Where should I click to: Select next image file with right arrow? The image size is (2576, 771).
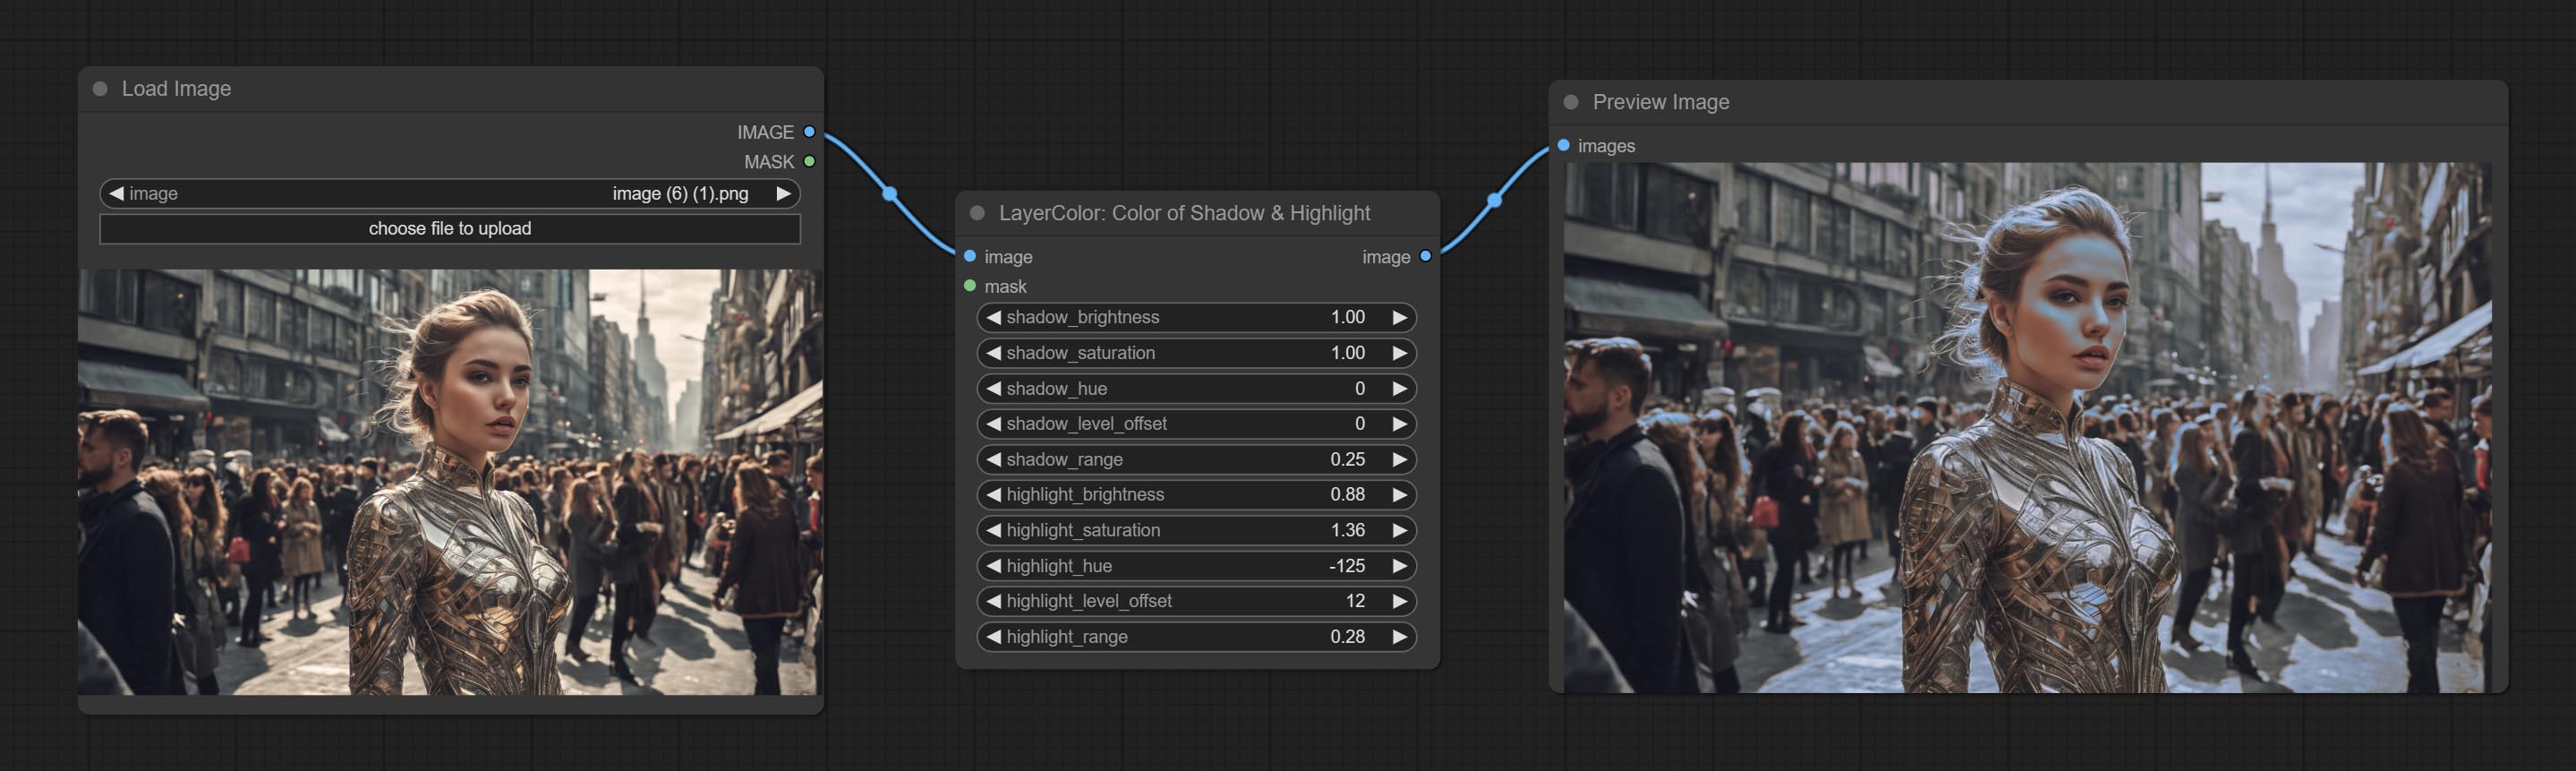point(783,194)
